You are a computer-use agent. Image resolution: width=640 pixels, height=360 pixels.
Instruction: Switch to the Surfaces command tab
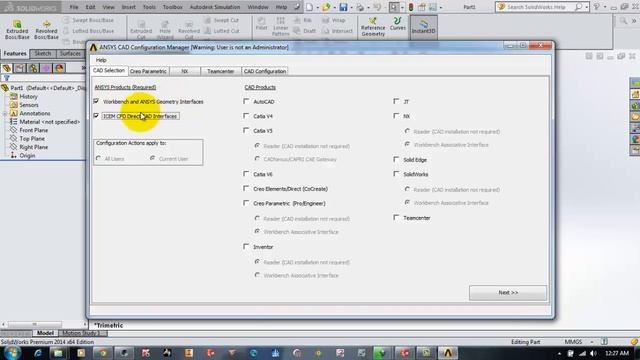(70, 53)
